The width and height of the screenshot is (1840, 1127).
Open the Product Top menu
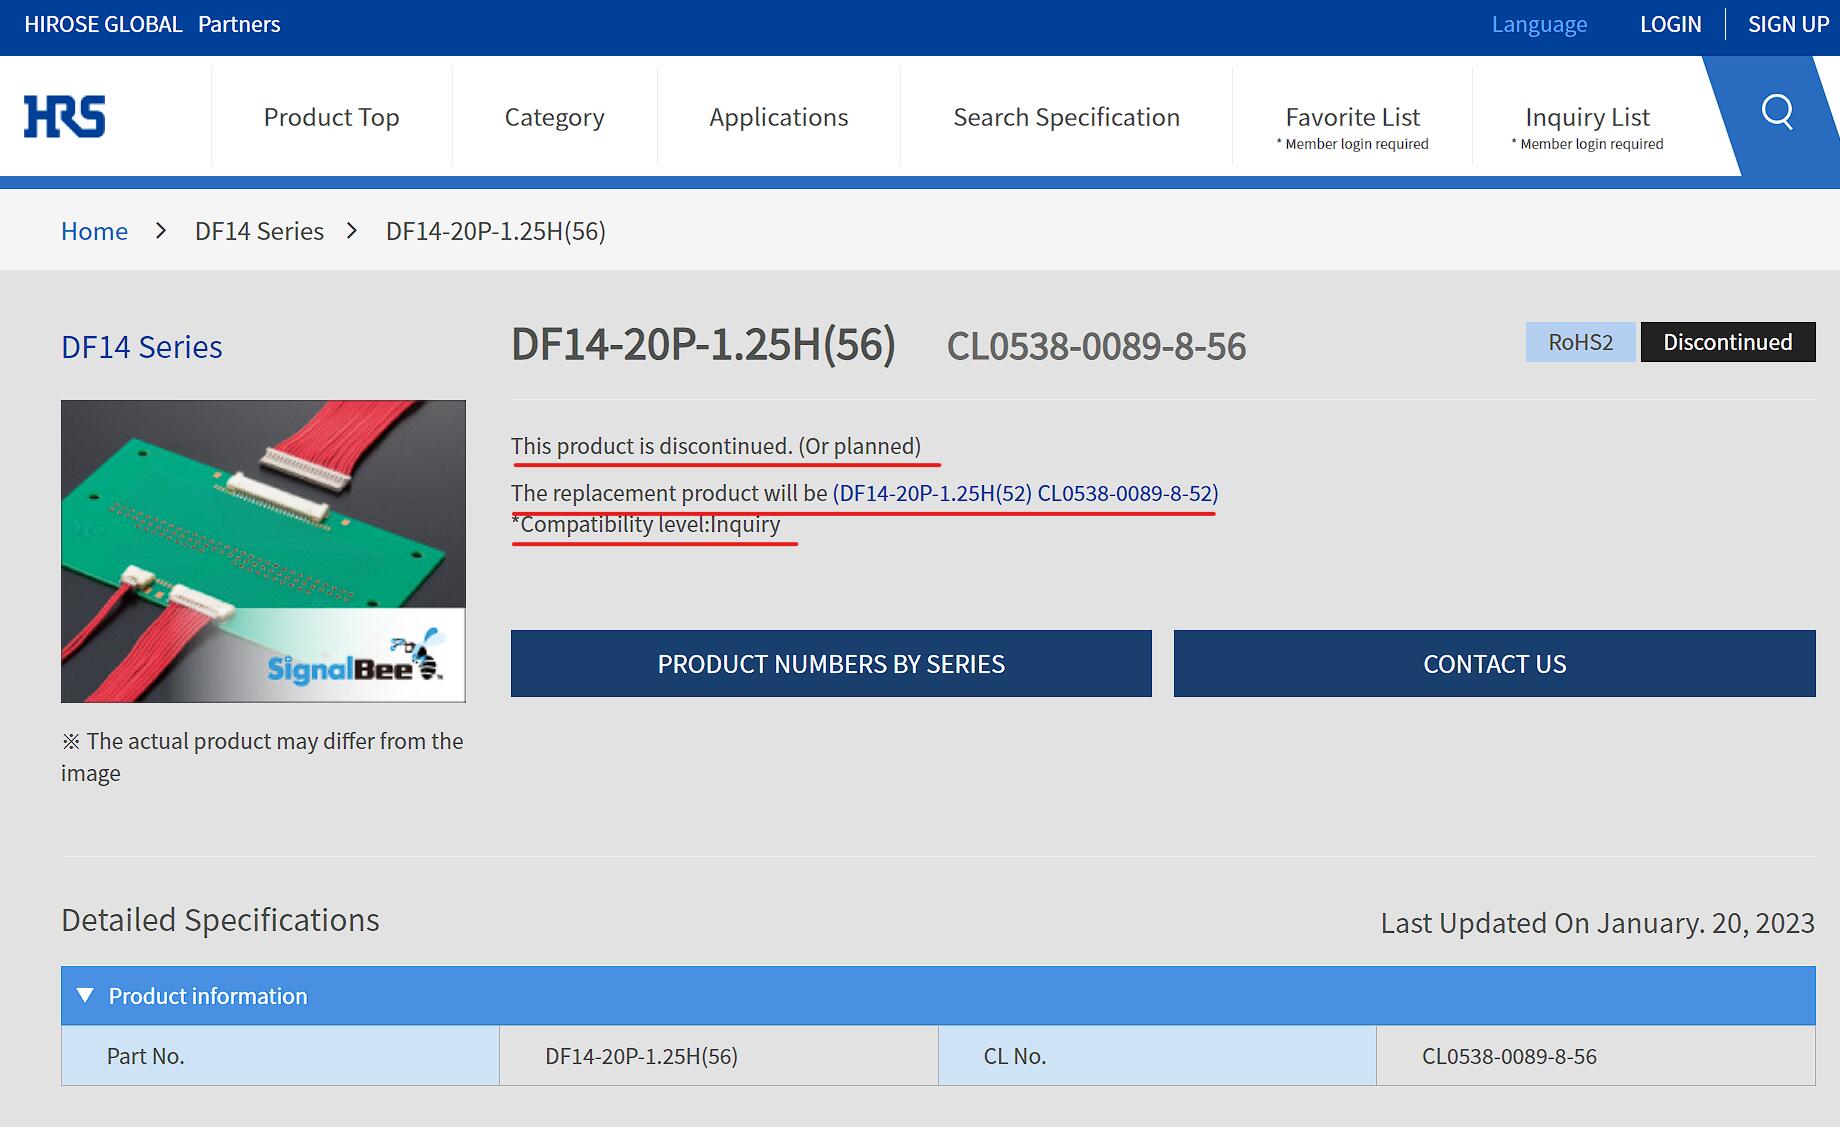pyautogui.click(x=331, y=117)
